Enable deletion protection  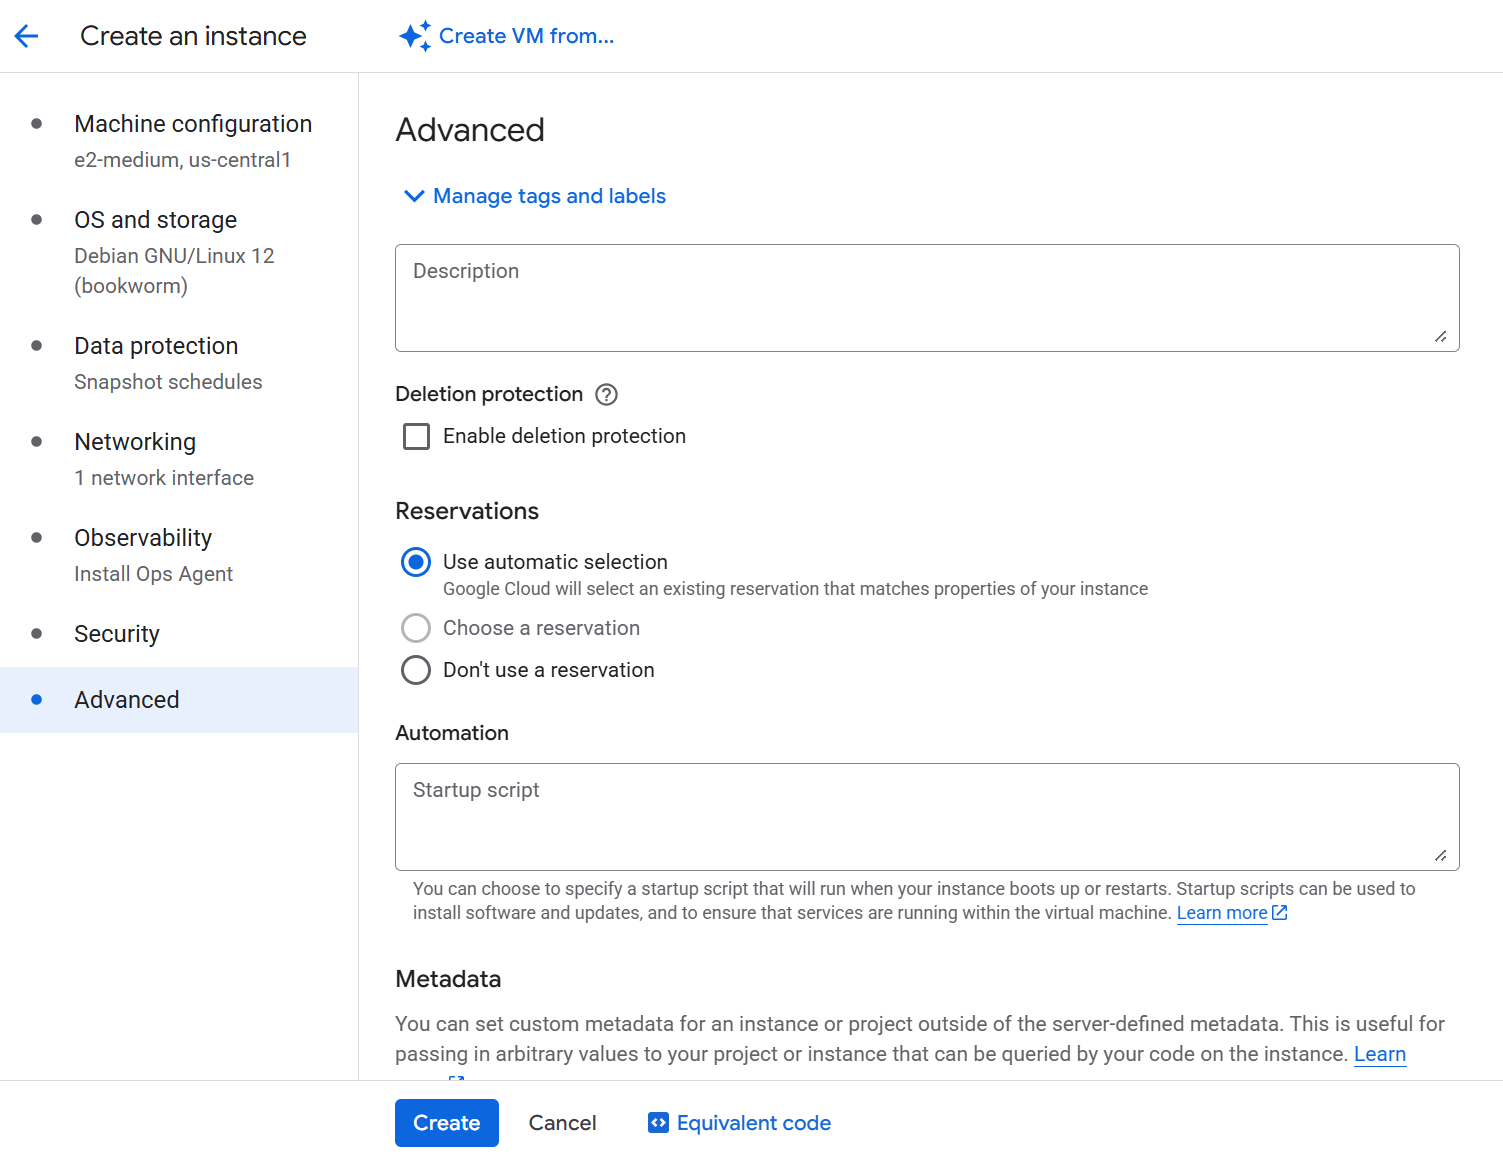416,436
